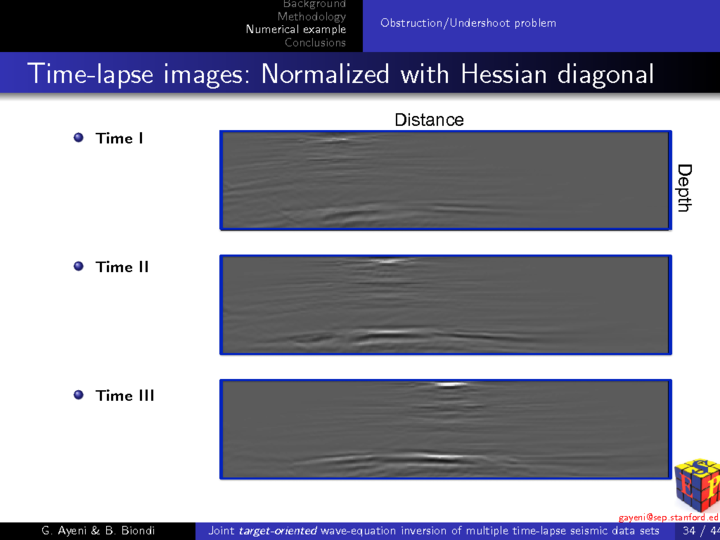
Task: Click the blue bullet beside Time II
Action: [79, 267]
